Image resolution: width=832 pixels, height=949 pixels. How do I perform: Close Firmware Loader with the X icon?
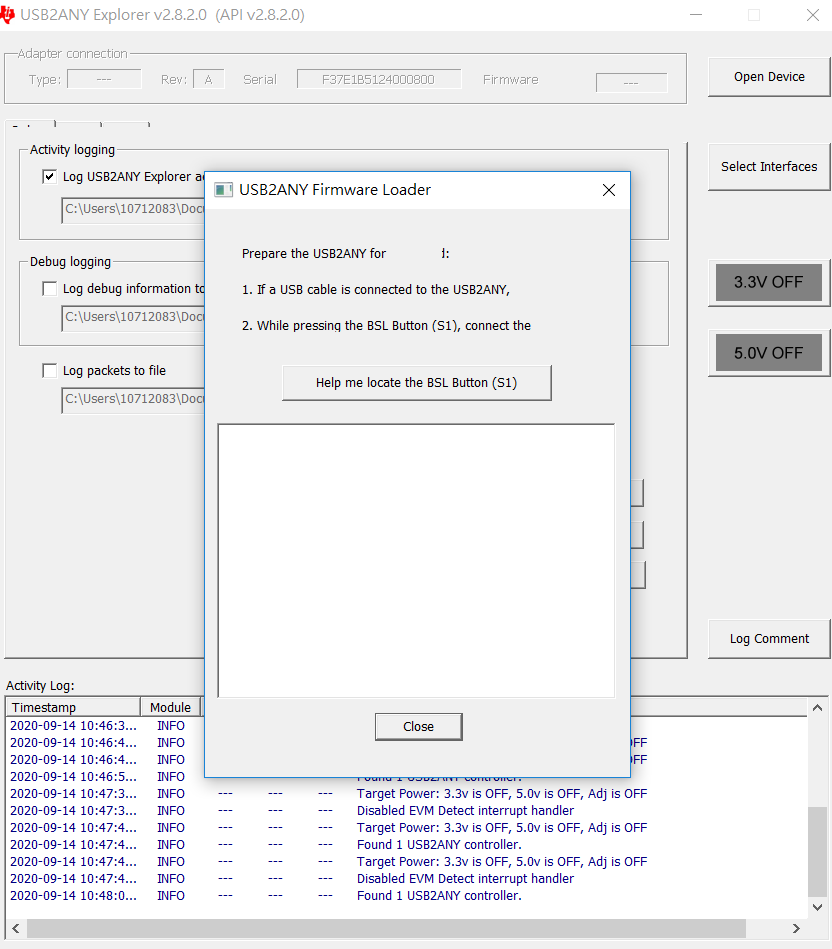(609, 190)
